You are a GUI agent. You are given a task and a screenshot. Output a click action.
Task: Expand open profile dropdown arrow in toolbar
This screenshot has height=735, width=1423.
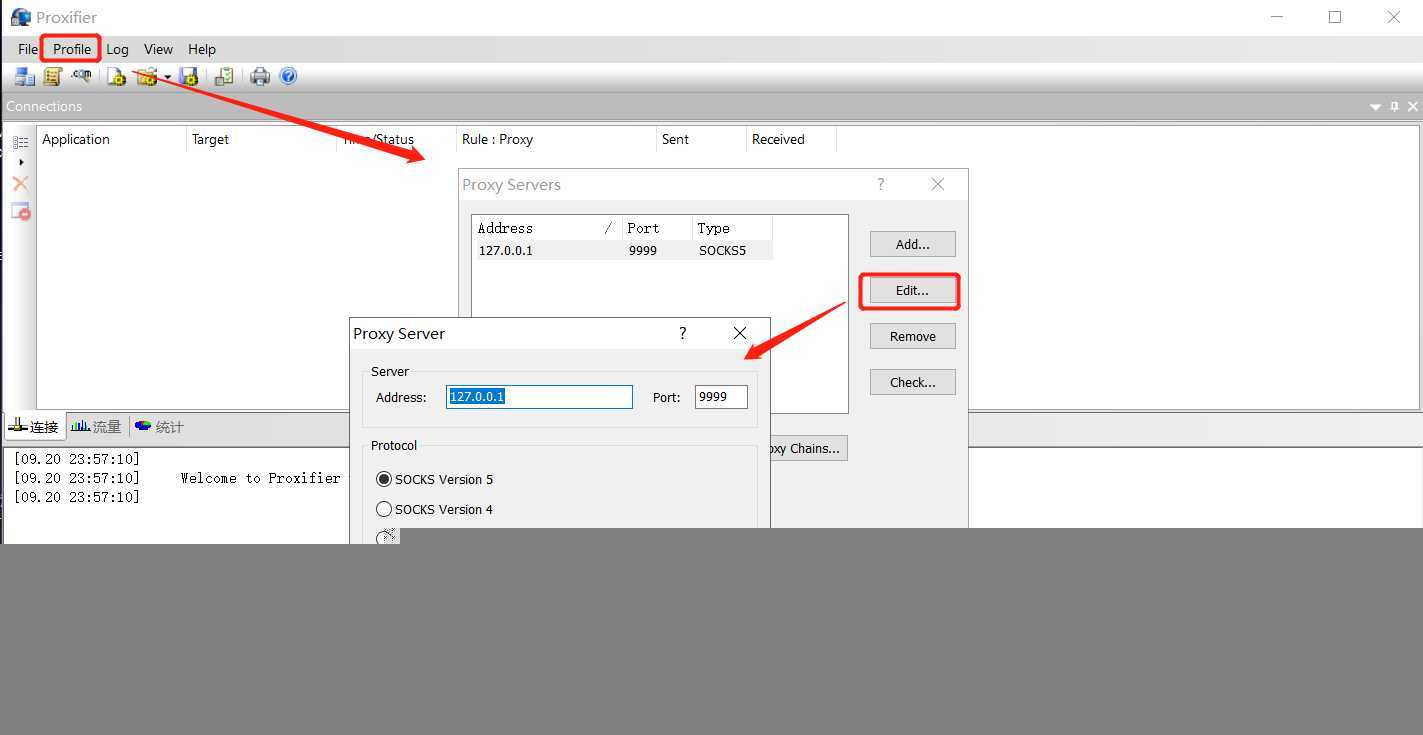(x=167, y=78)
